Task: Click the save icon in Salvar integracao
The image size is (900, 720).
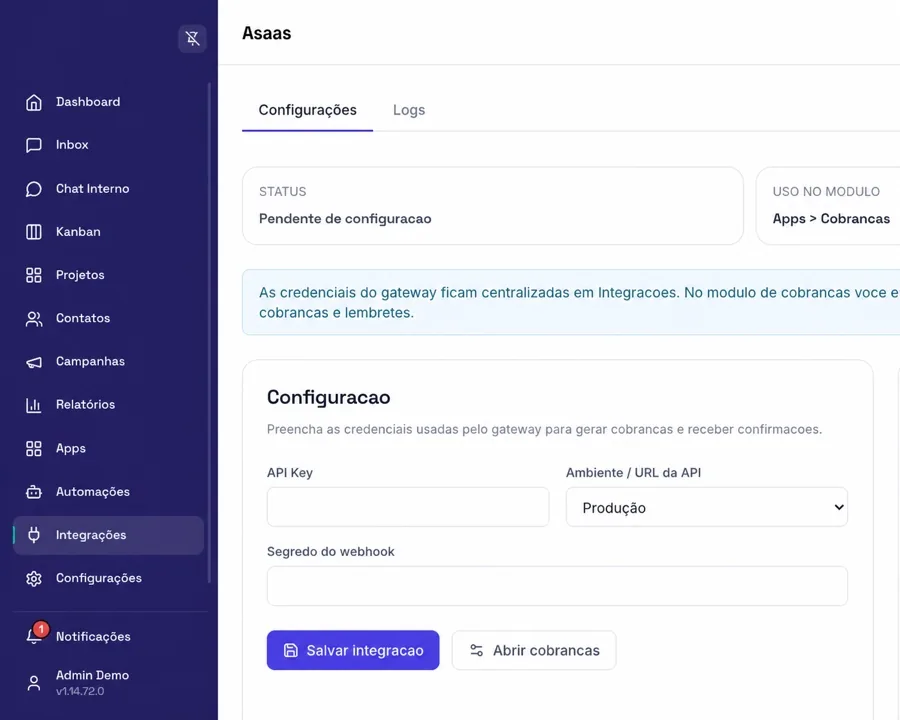Action: coord(291,650)
